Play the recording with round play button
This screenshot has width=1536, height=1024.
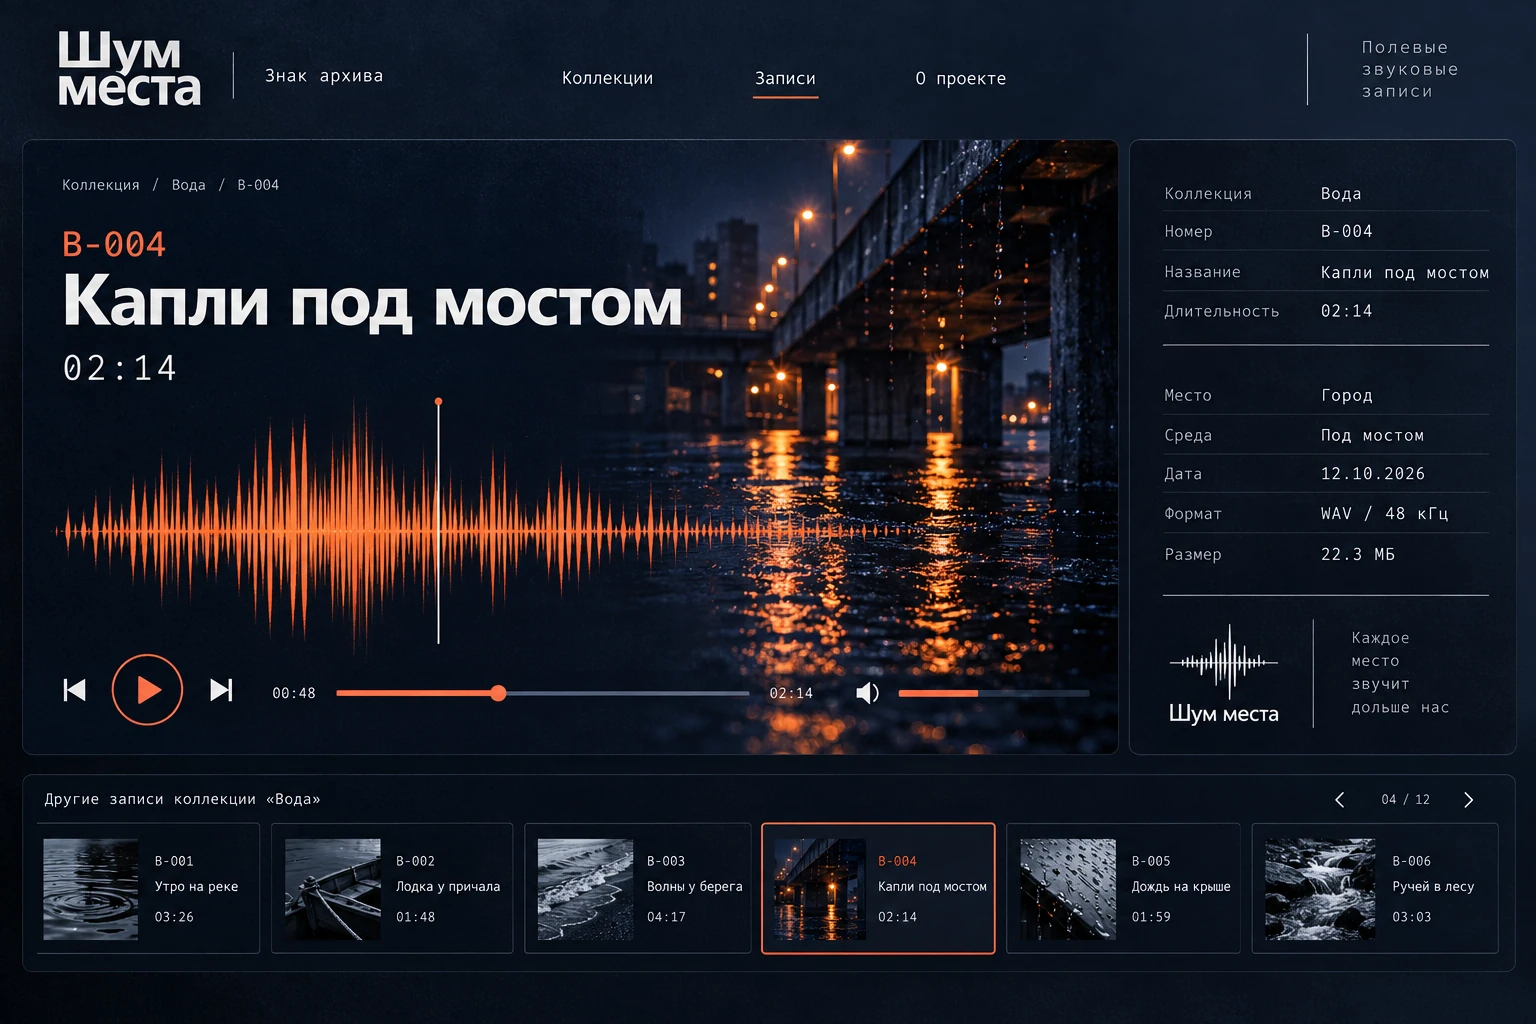(147, 690)
